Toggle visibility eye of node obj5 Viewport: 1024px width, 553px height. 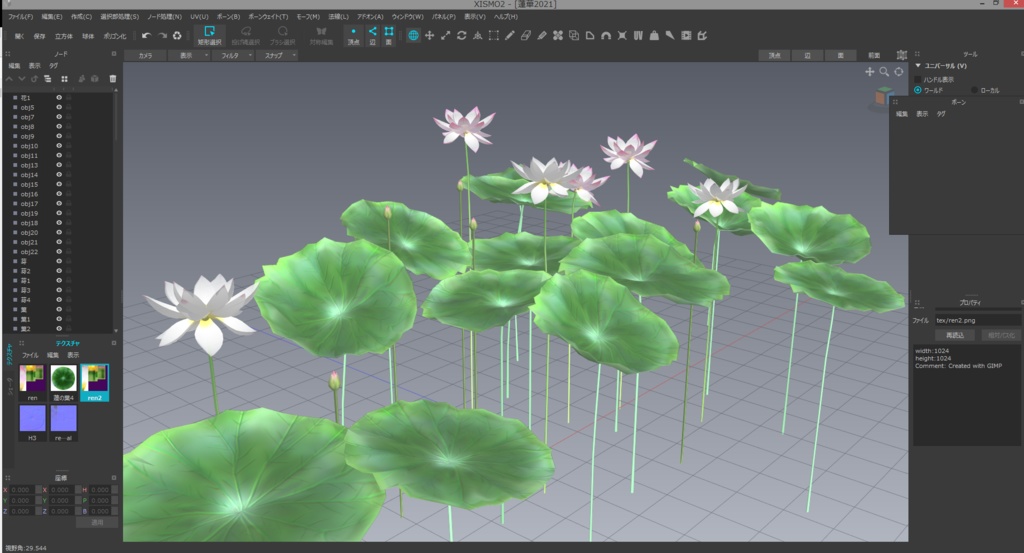pyautogui.click(x=59, y=107)
